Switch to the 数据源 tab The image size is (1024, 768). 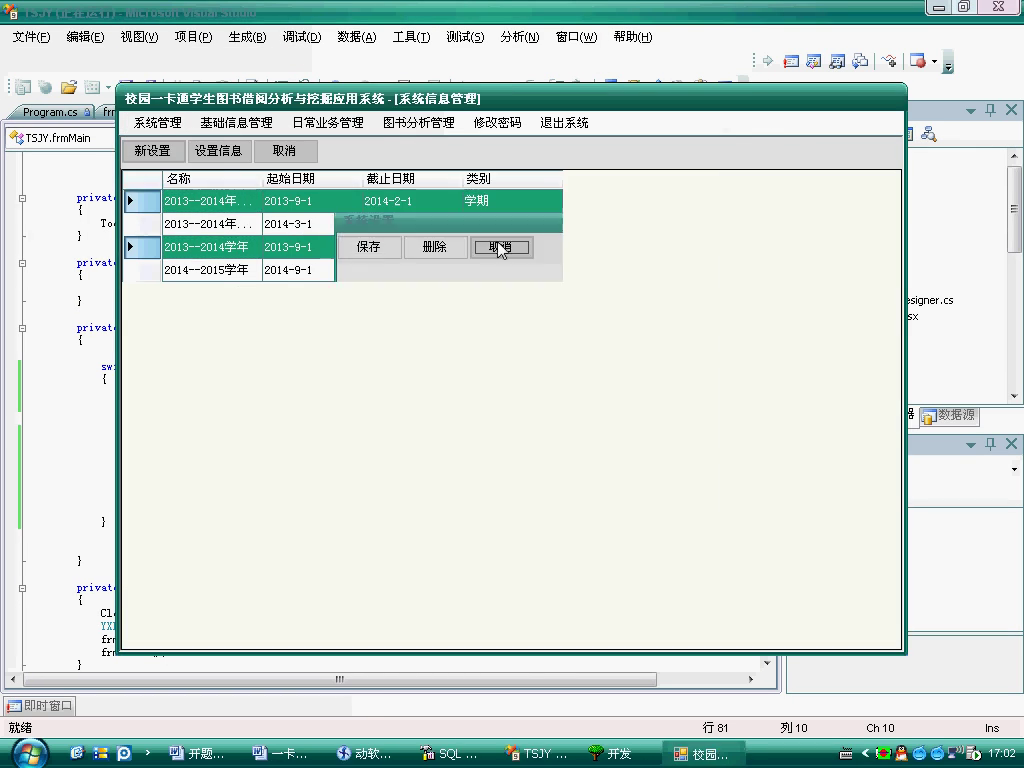950,415
